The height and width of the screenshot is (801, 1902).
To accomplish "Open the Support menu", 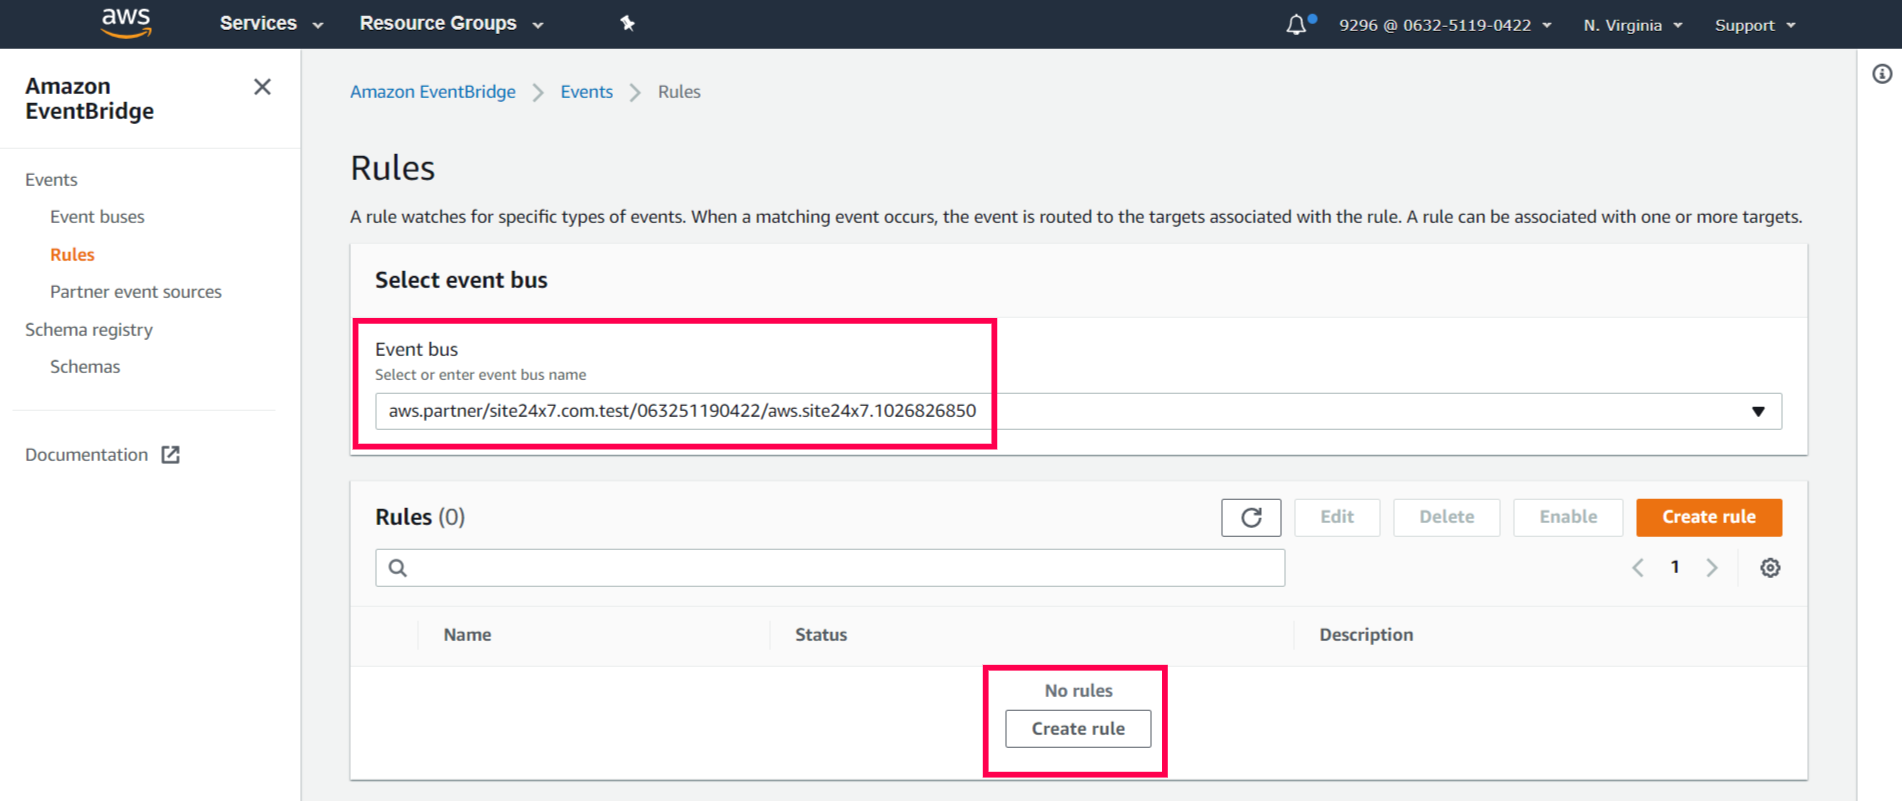I will click(x=1754, y=25).
